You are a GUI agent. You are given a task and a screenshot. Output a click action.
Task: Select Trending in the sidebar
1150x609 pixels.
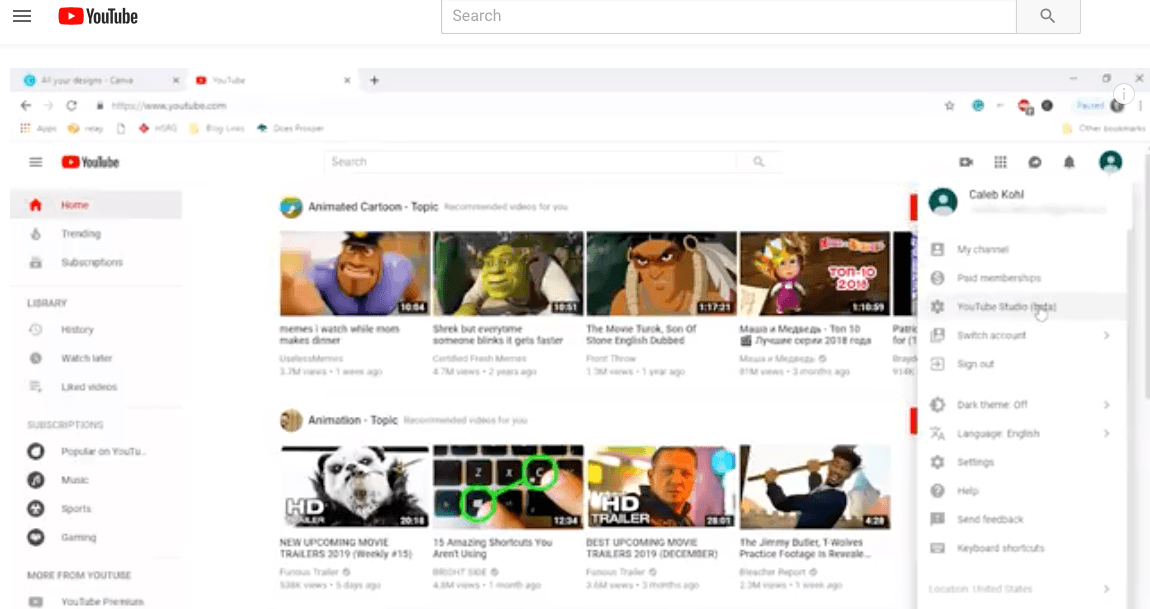[80, 233]
